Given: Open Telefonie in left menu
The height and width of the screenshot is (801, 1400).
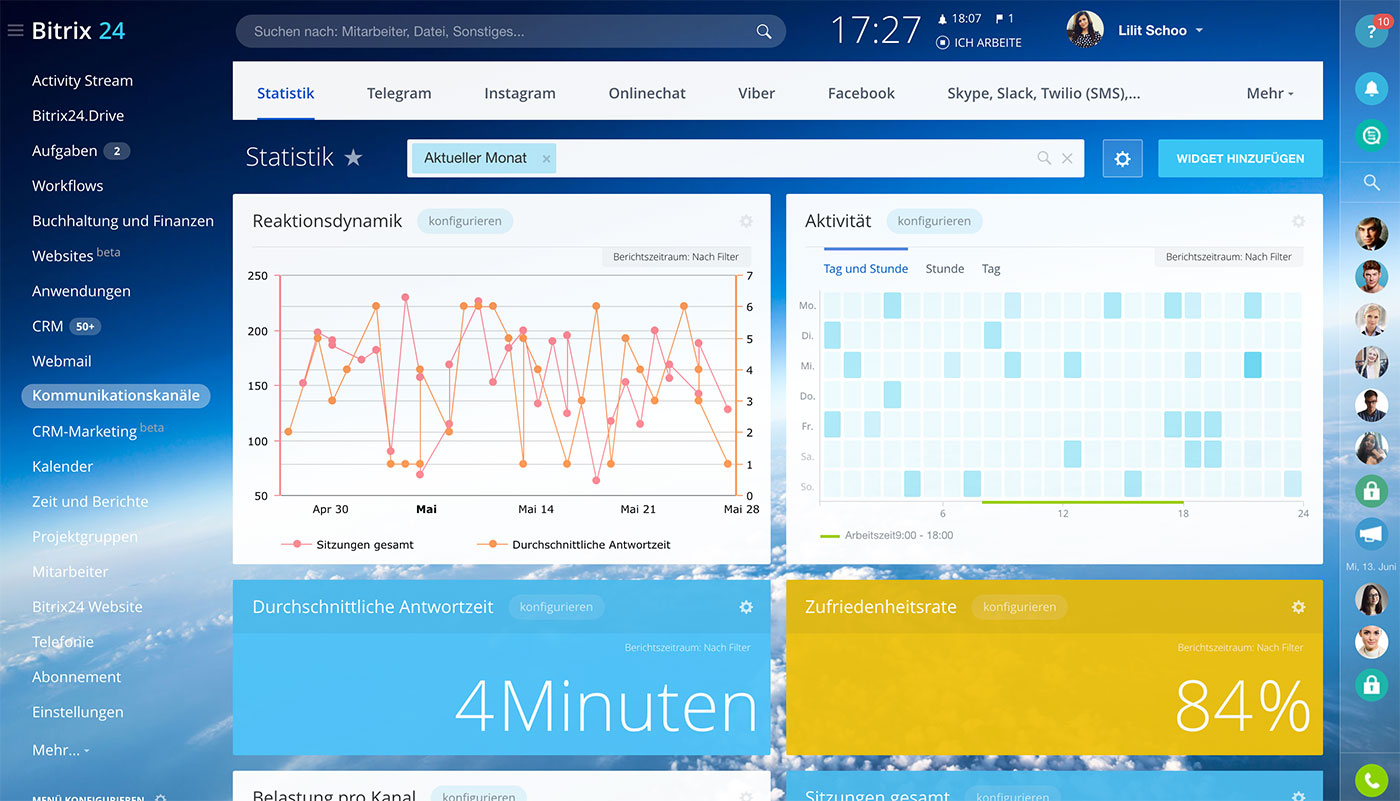Looking at the screenshot, I should (63, 642).
